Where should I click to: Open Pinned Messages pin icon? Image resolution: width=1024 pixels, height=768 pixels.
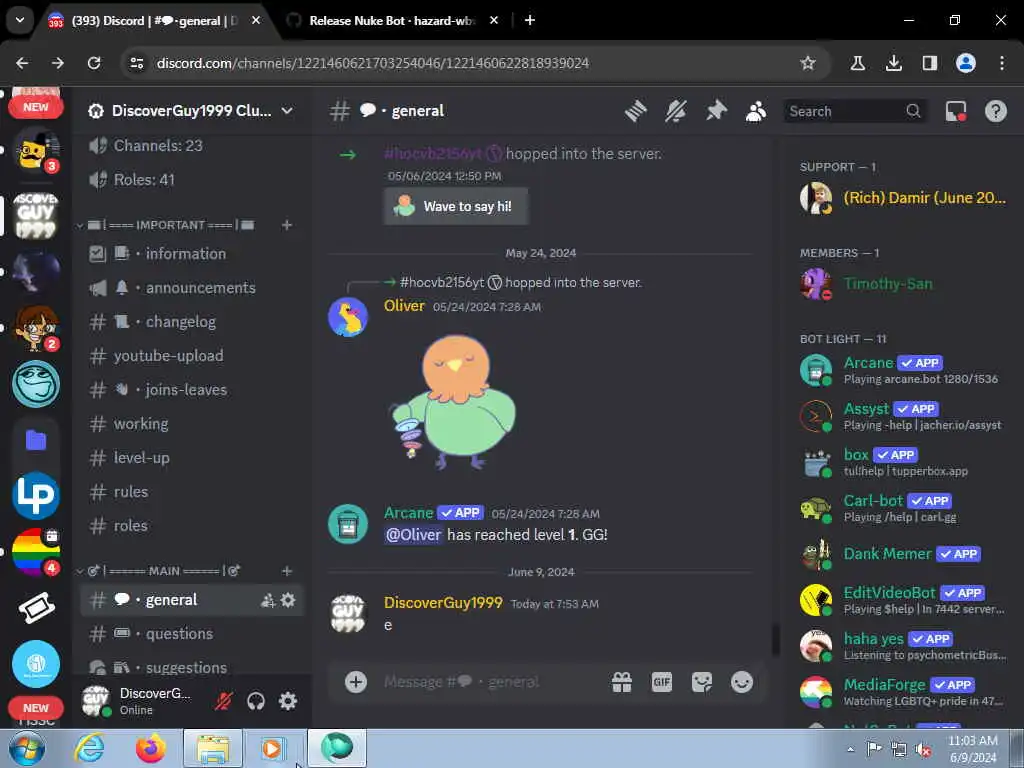716,111
